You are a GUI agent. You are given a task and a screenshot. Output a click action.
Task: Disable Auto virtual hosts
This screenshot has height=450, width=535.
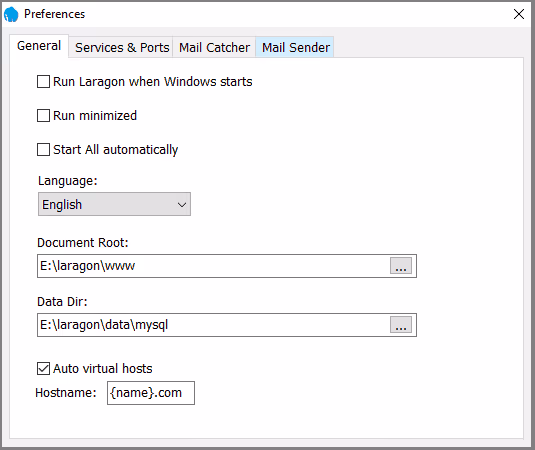click(x=43, y=368)
